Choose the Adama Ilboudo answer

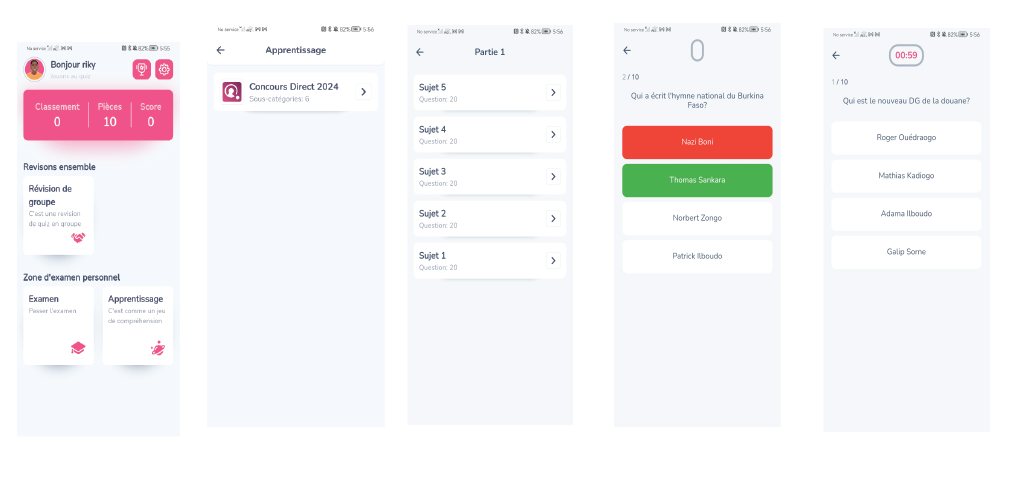click(906, 214)
